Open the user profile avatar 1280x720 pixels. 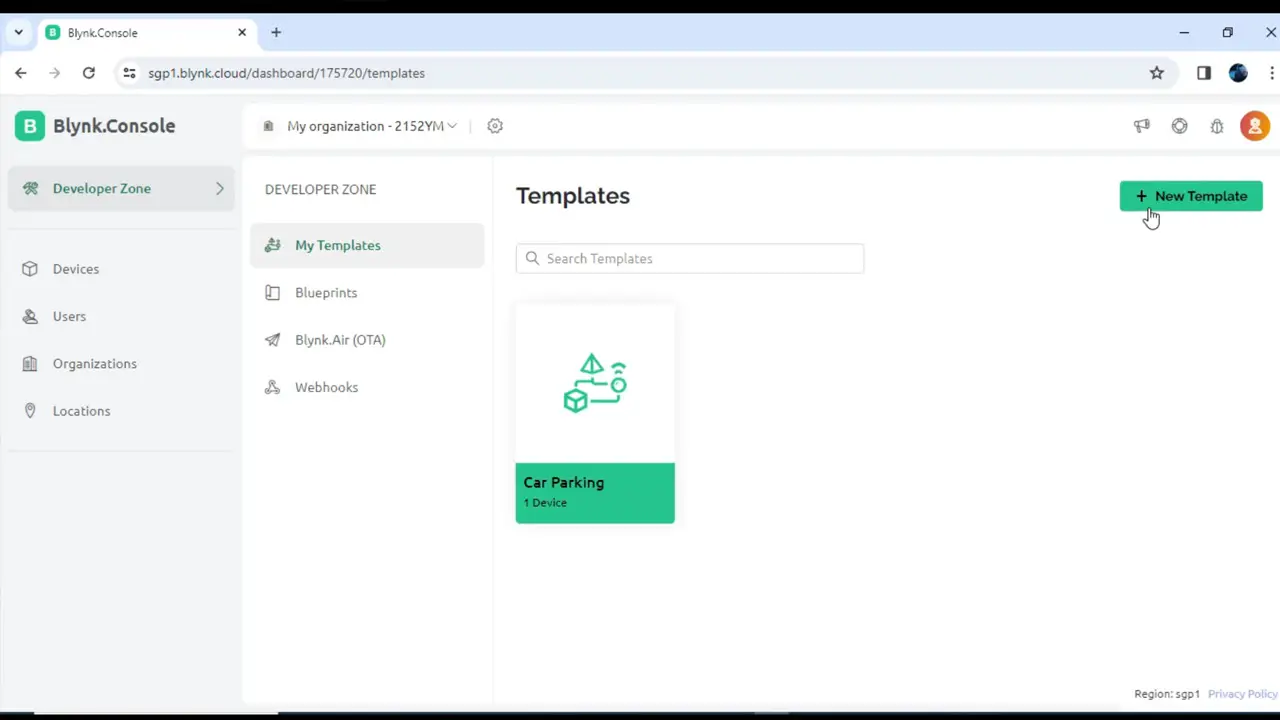(1255, 126)
